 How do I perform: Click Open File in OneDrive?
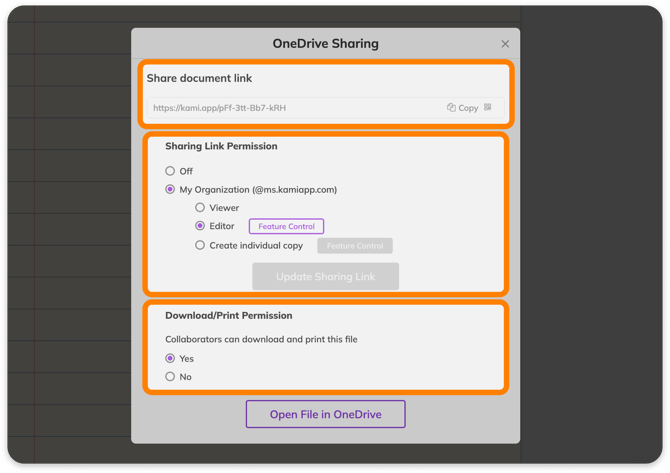(x=326, y=414)
